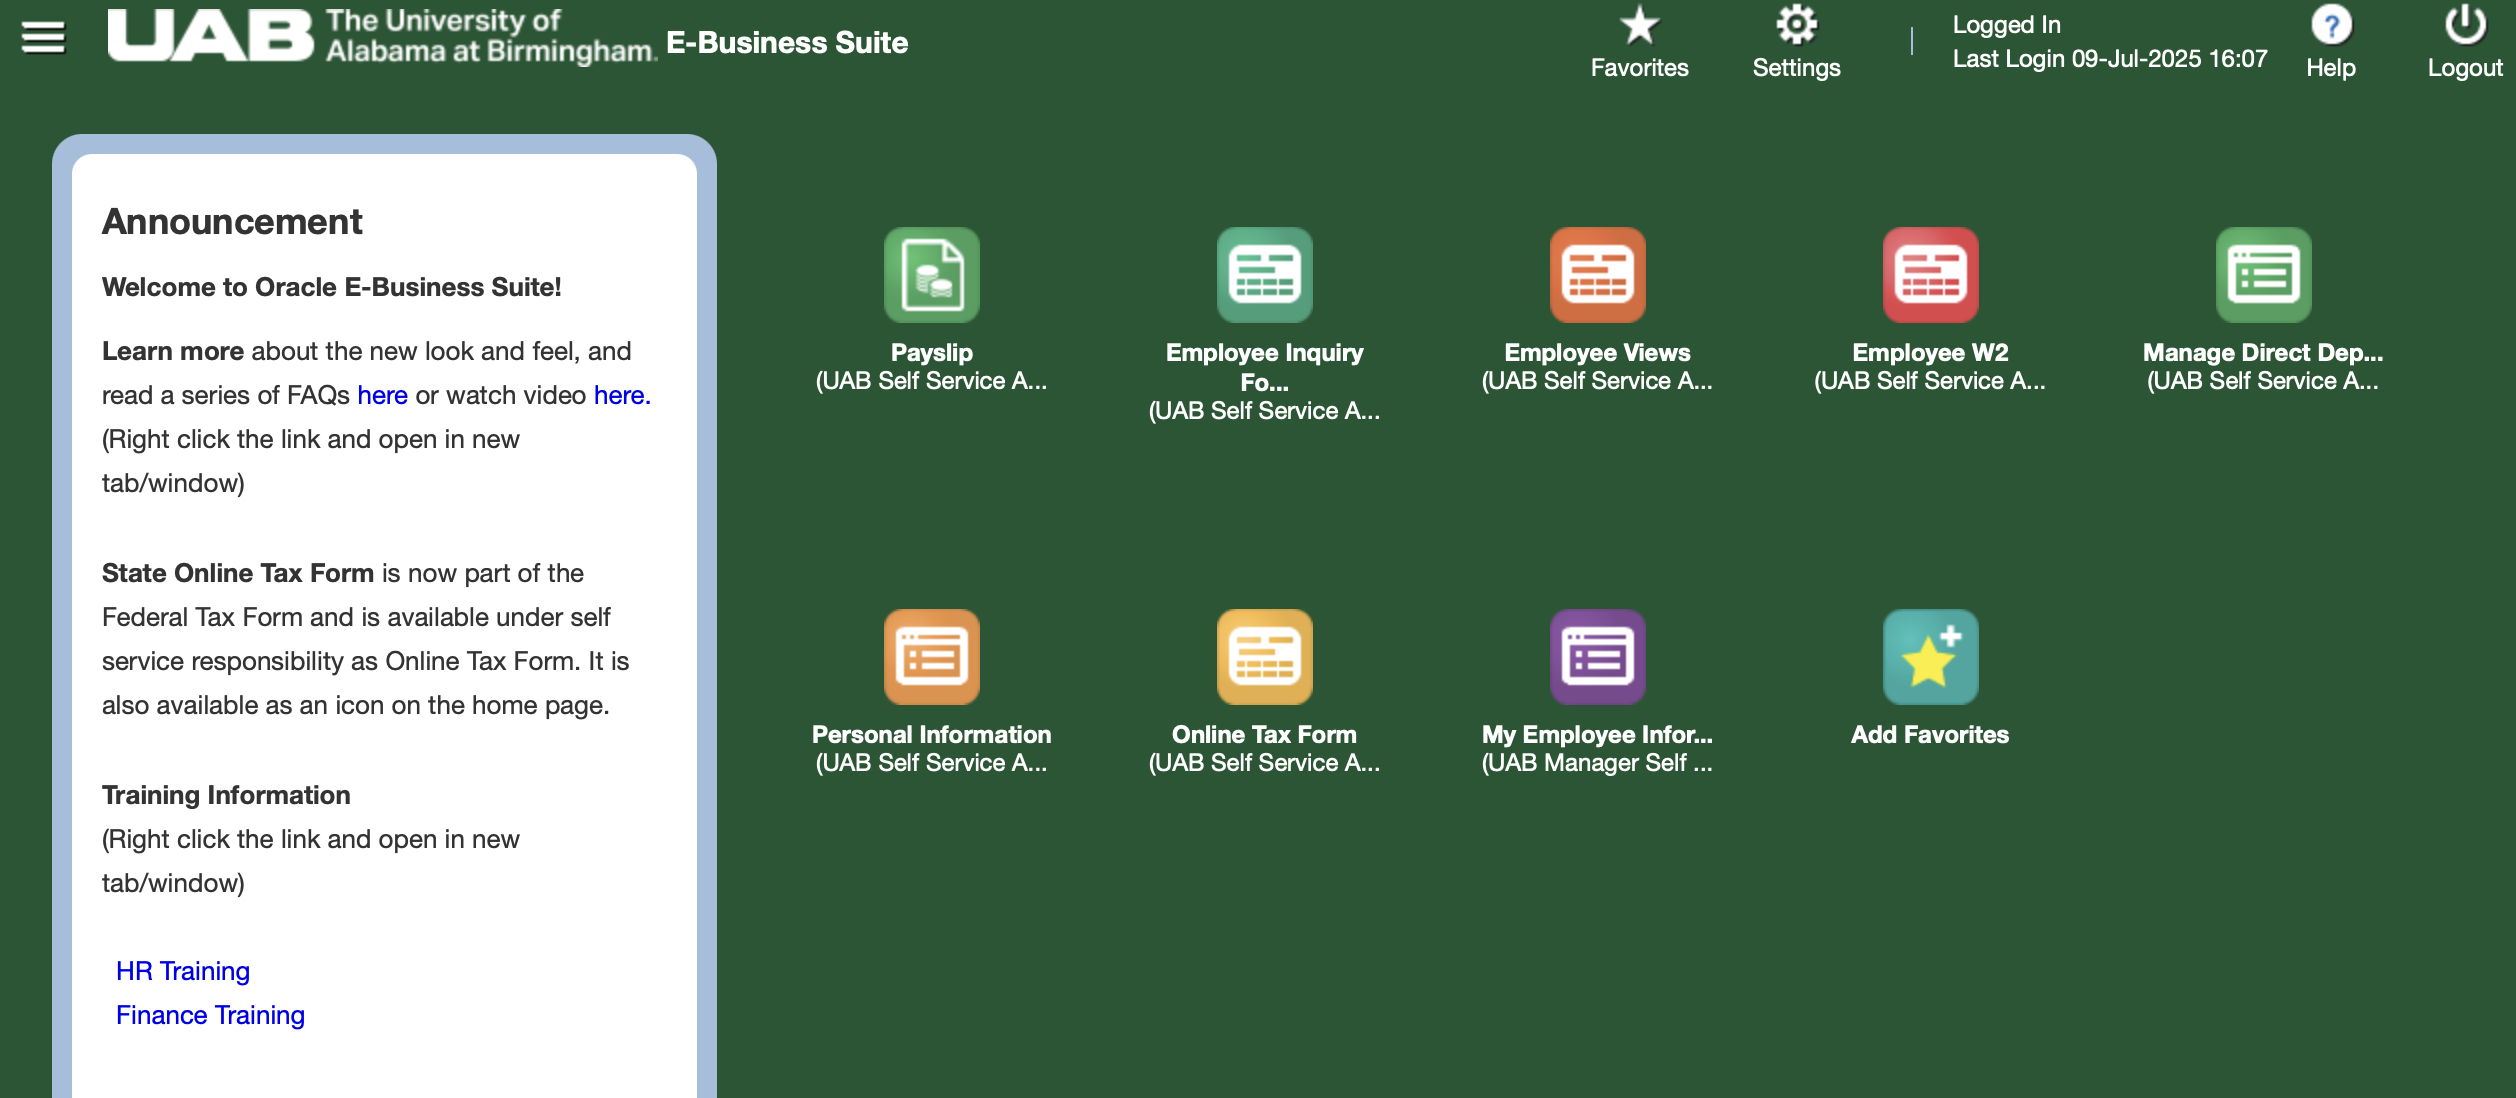Click the Announcement heading

(232, 221)
